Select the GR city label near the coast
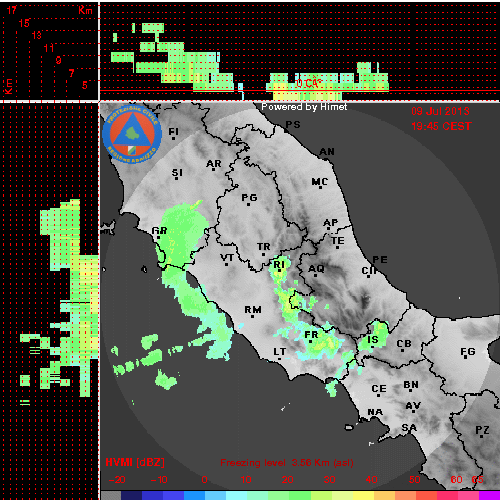The image size is (500, 500). (x=159, y=231)
